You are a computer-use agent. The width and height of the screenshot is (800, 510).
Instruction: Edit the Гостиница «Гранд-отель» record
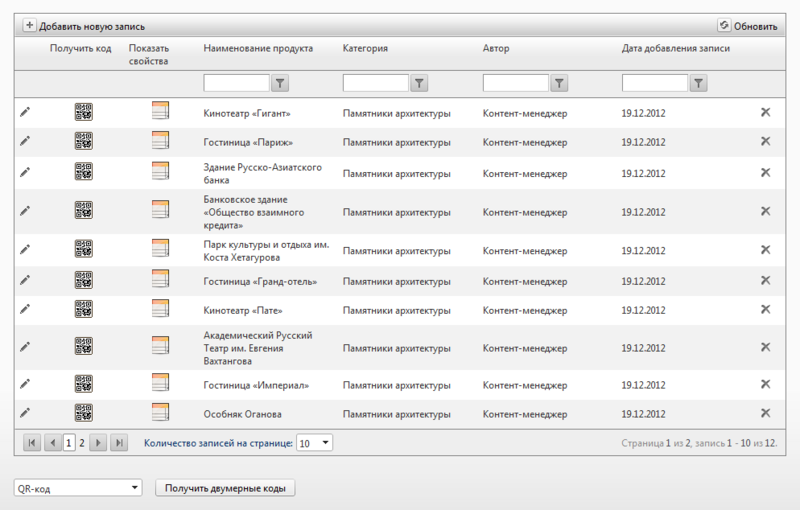pos(25,280)
